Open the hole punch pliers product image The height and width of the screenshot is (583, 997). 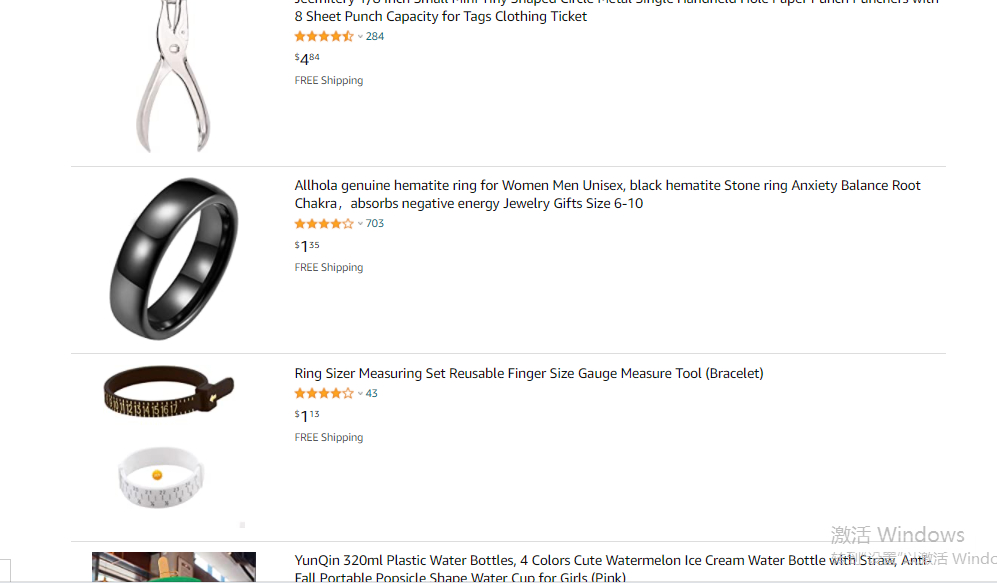coord(173,75)
